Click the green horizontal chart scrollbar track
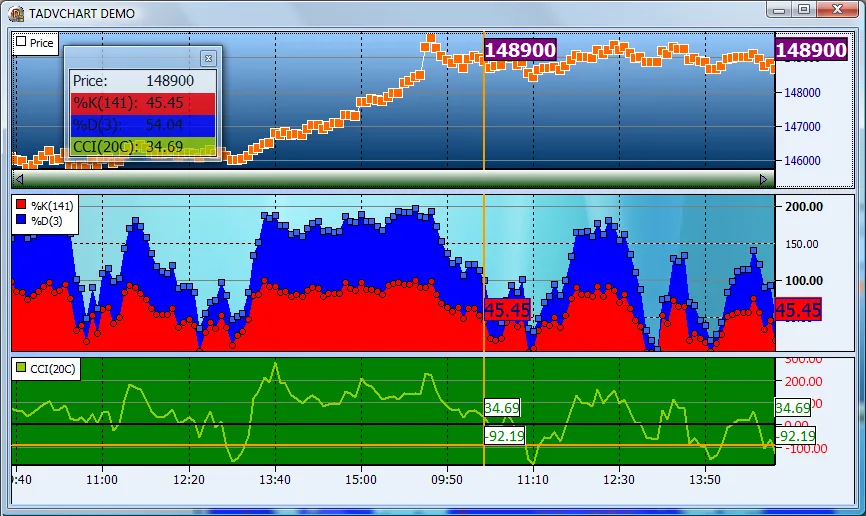866x516 pixels. coord(391,179)
